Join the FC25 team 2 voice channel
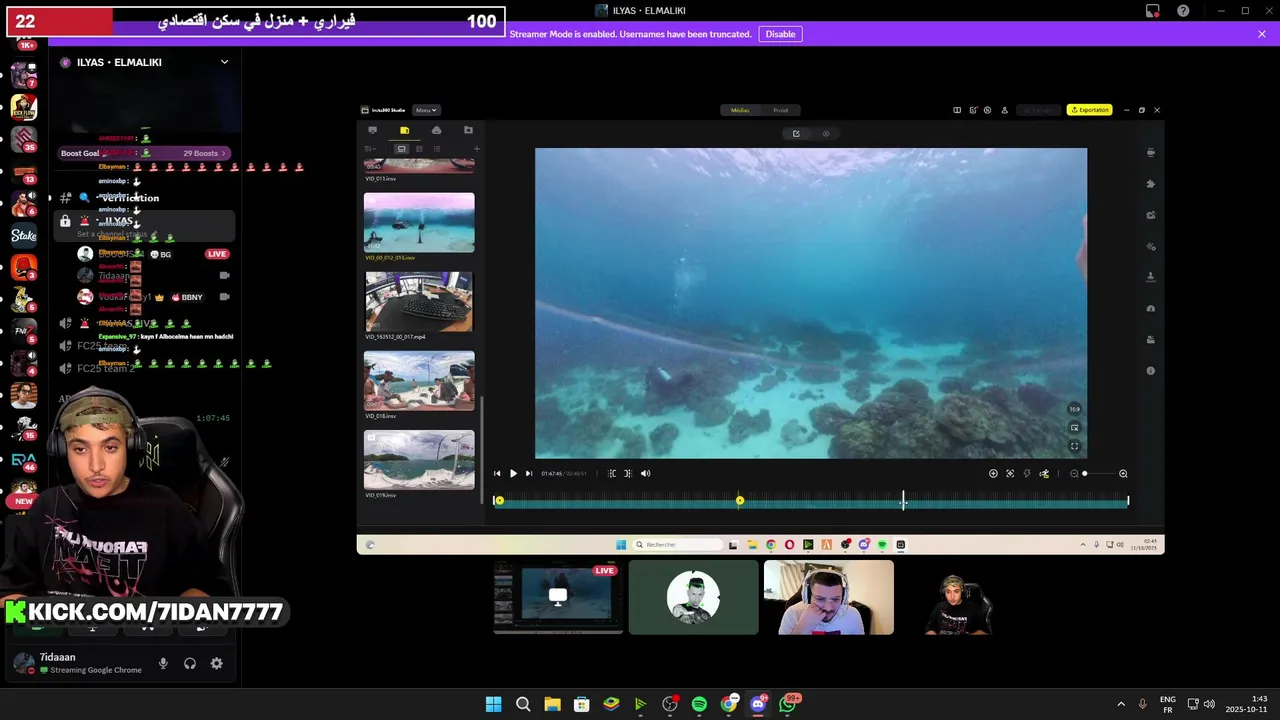This screenshot has height=720, width=1280. coord(106,369)
